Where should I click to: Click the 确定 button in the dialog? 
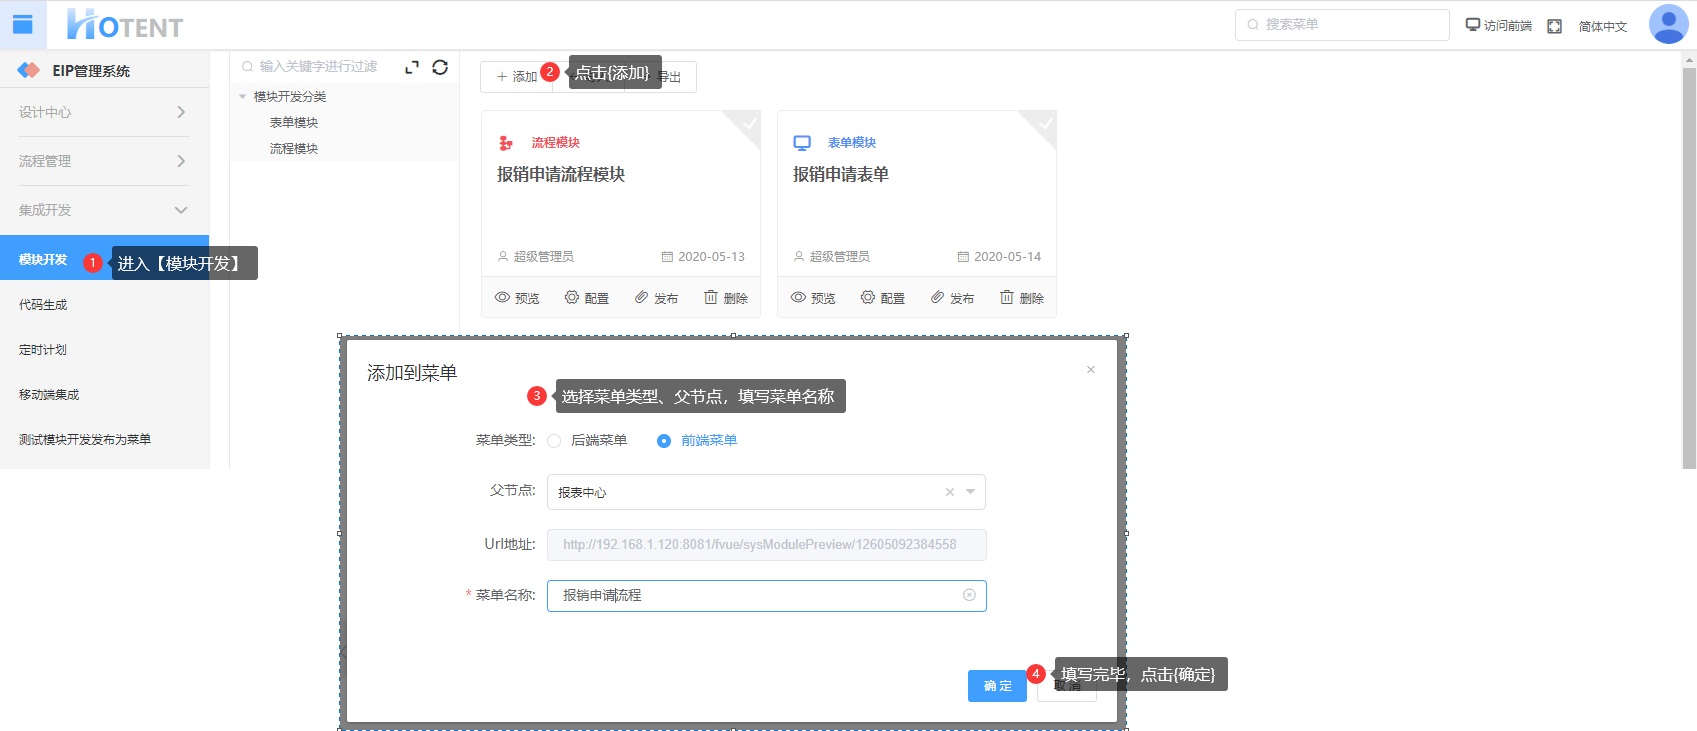click(997, 686)
